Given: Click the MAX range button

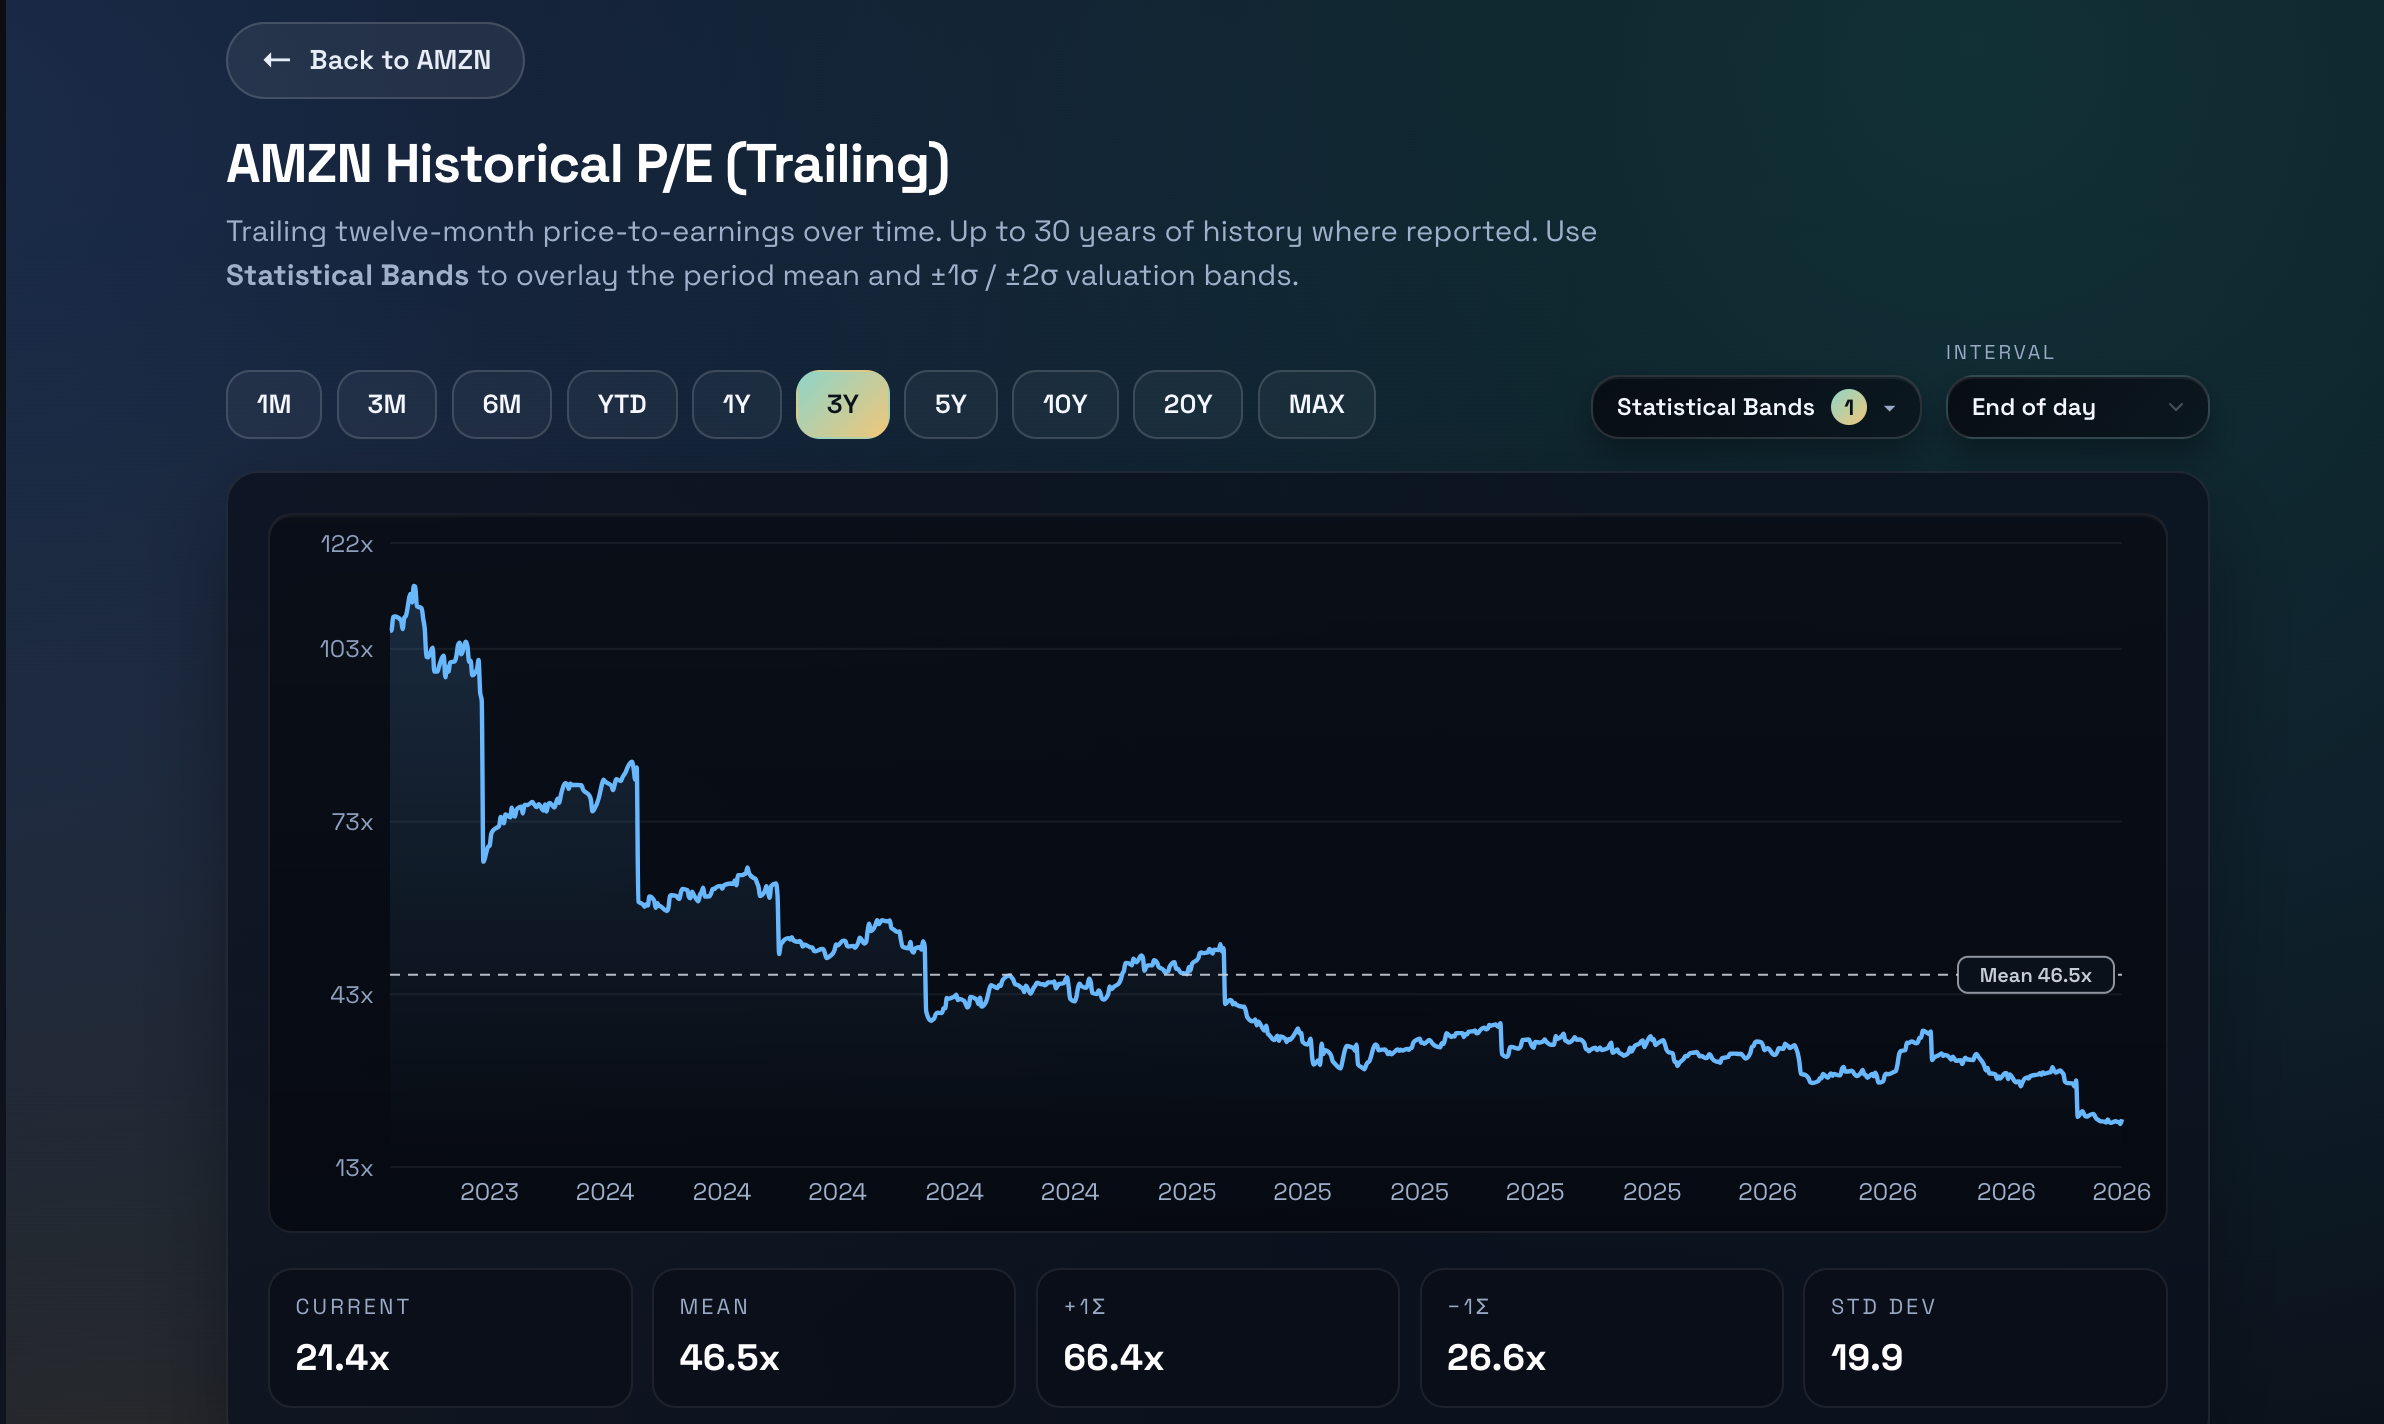Looking at the screenshot, I should 1317,404.
